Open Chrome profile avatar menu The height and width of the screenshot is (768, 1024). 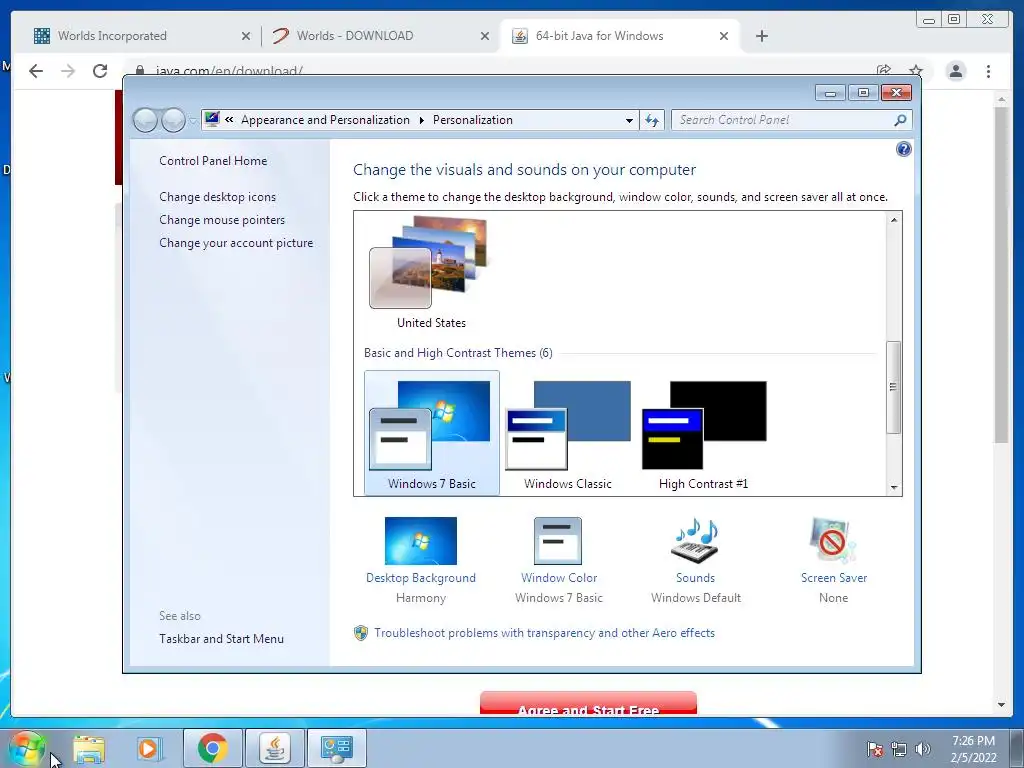[955, 71]
